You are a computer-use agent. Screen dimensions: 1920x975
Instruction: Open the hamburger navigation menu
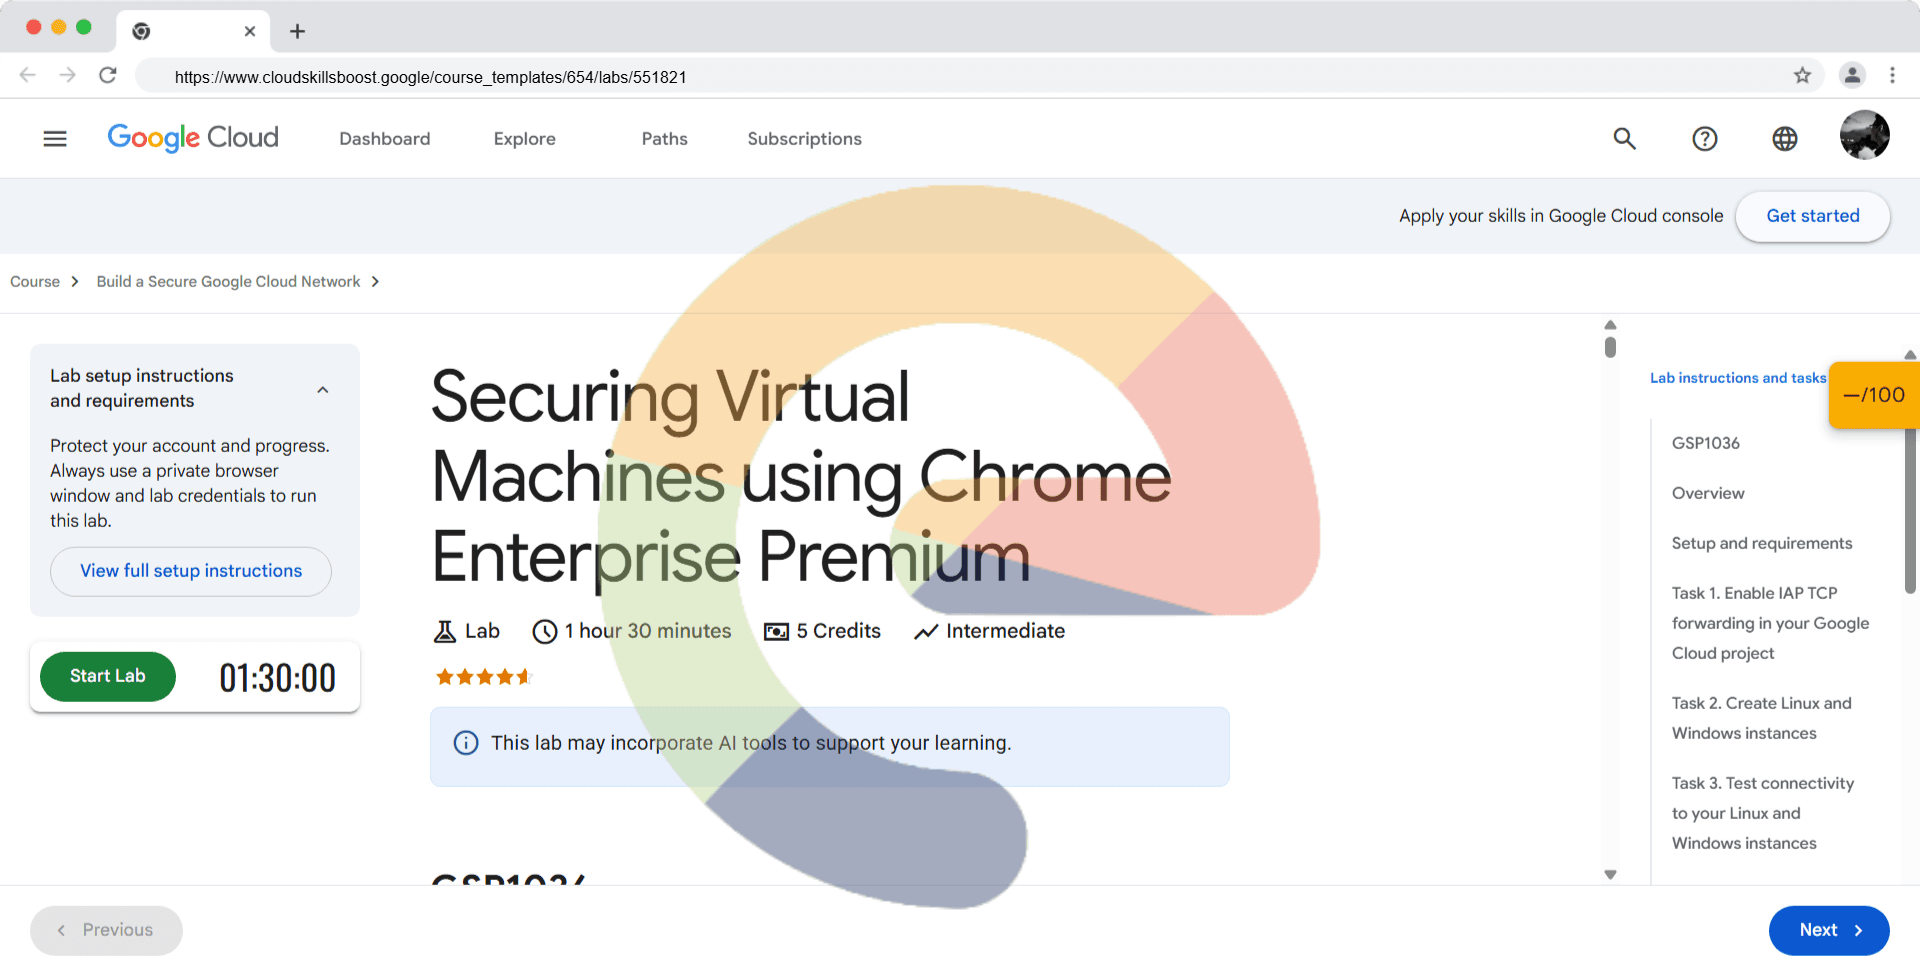click(x=55, y=139)
